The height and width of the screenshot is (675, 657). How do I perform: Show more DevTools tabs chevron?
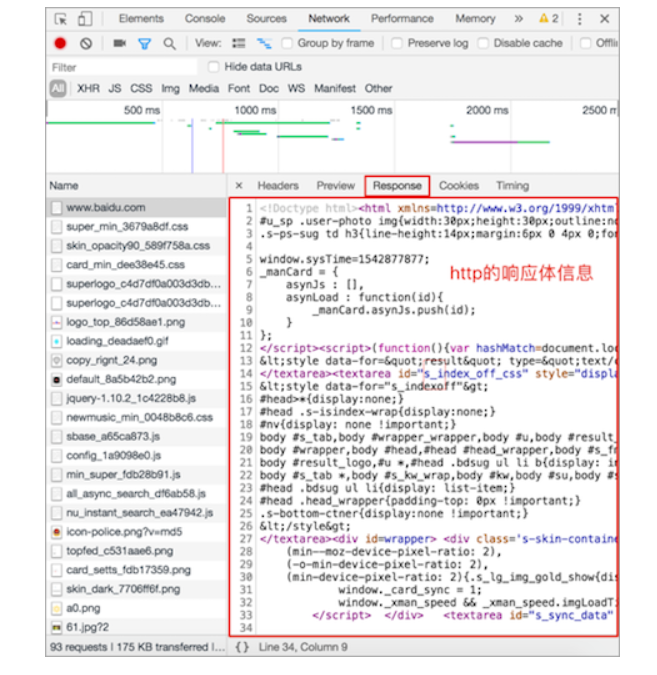click(519, 19)
